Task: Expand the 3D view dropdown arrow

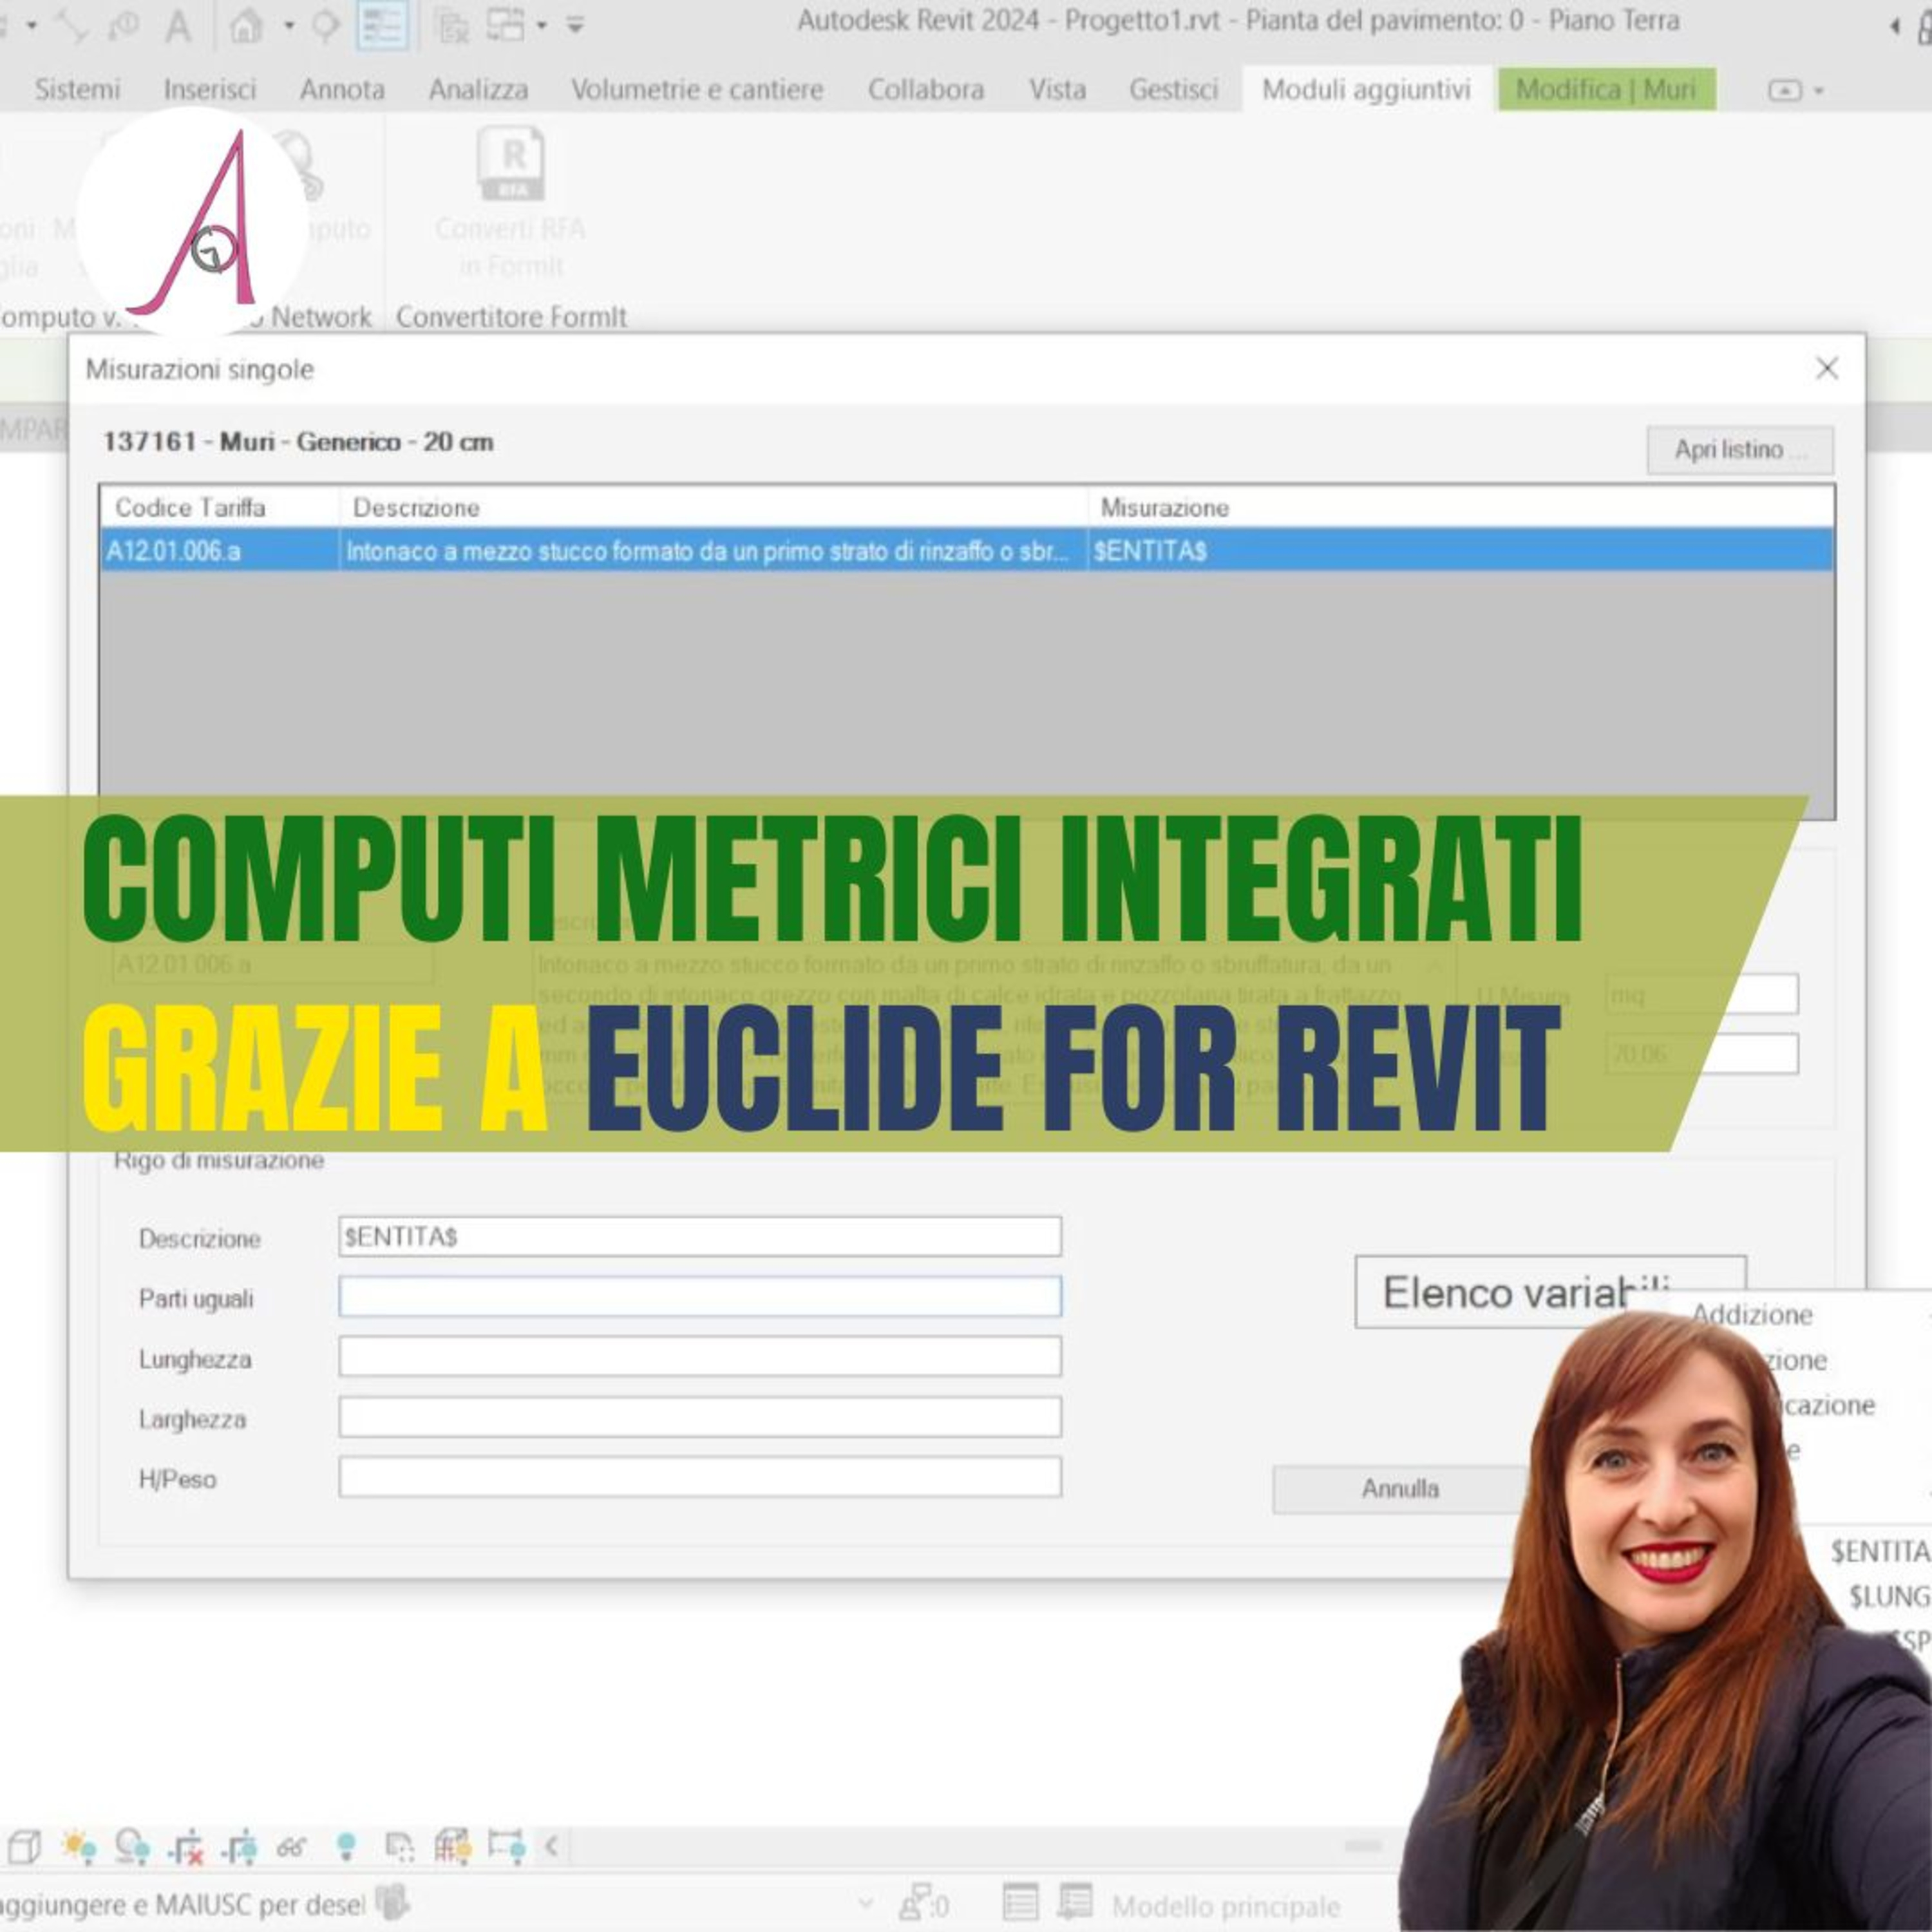Action: (x=289, y=26)
